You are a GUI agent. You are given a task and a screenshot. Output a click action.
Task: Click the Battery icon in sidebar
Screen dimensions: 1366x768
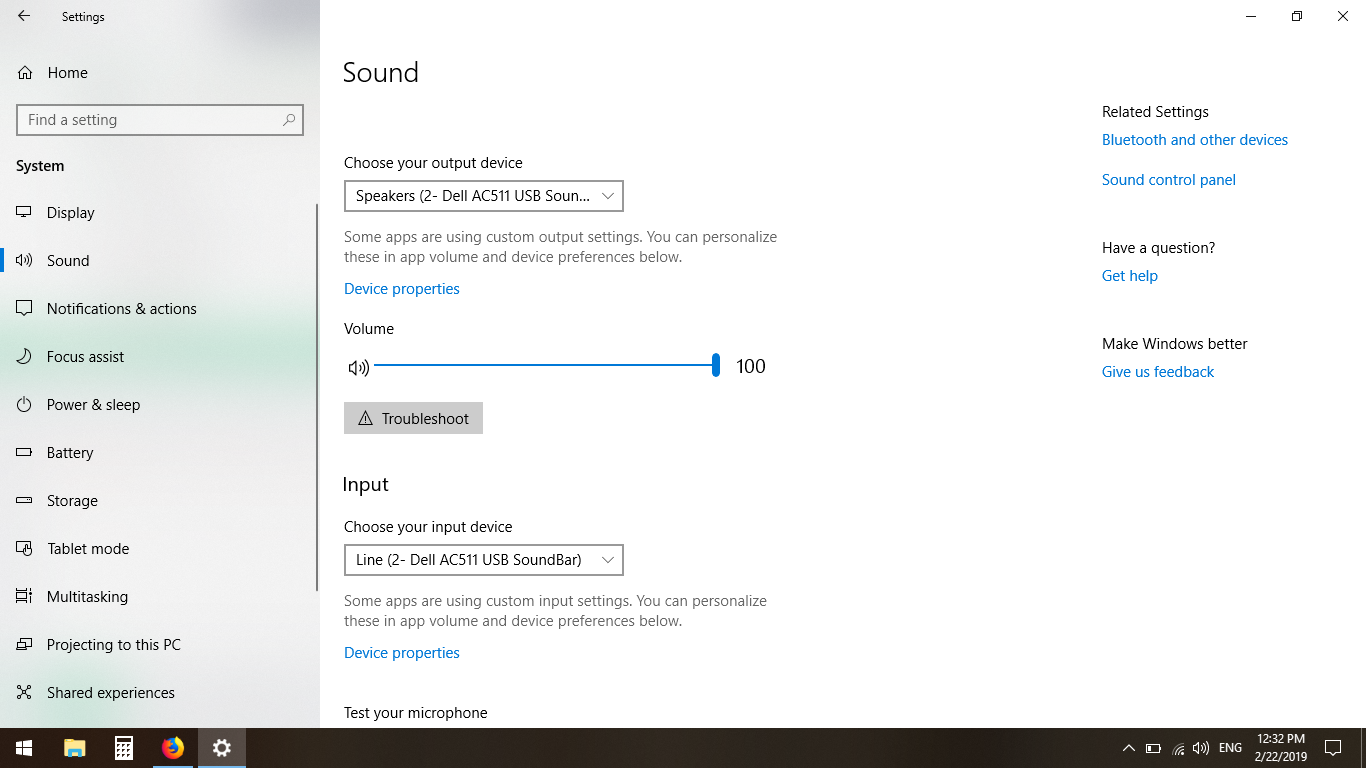[25, 452]
